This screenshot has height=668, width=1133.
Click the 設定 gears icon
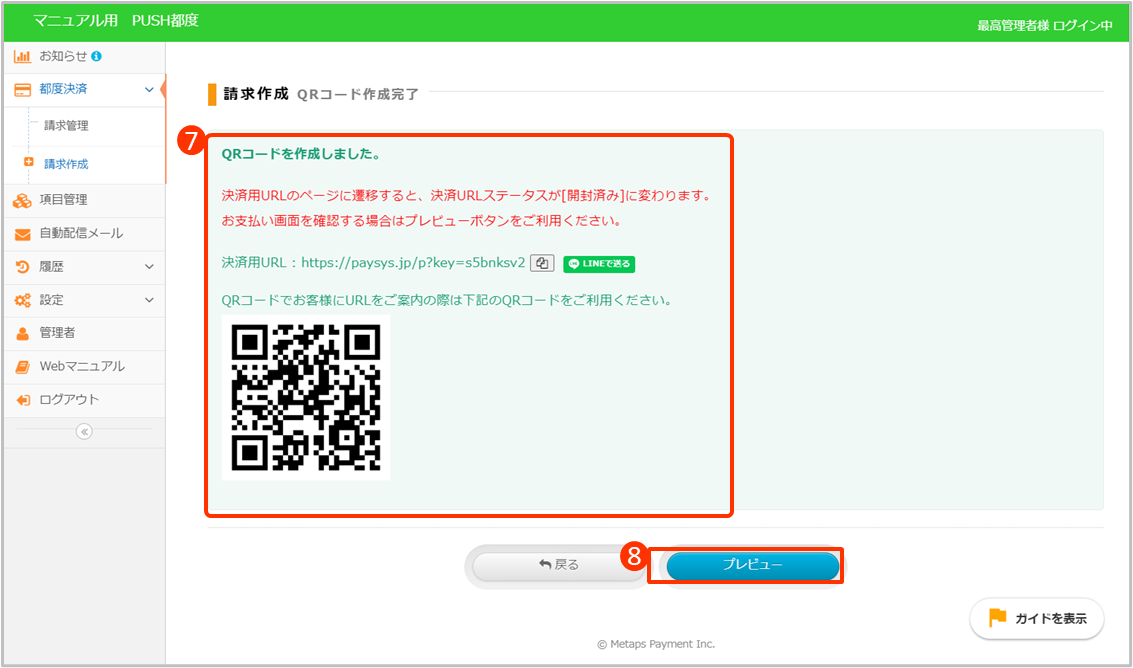click(22, 300)
